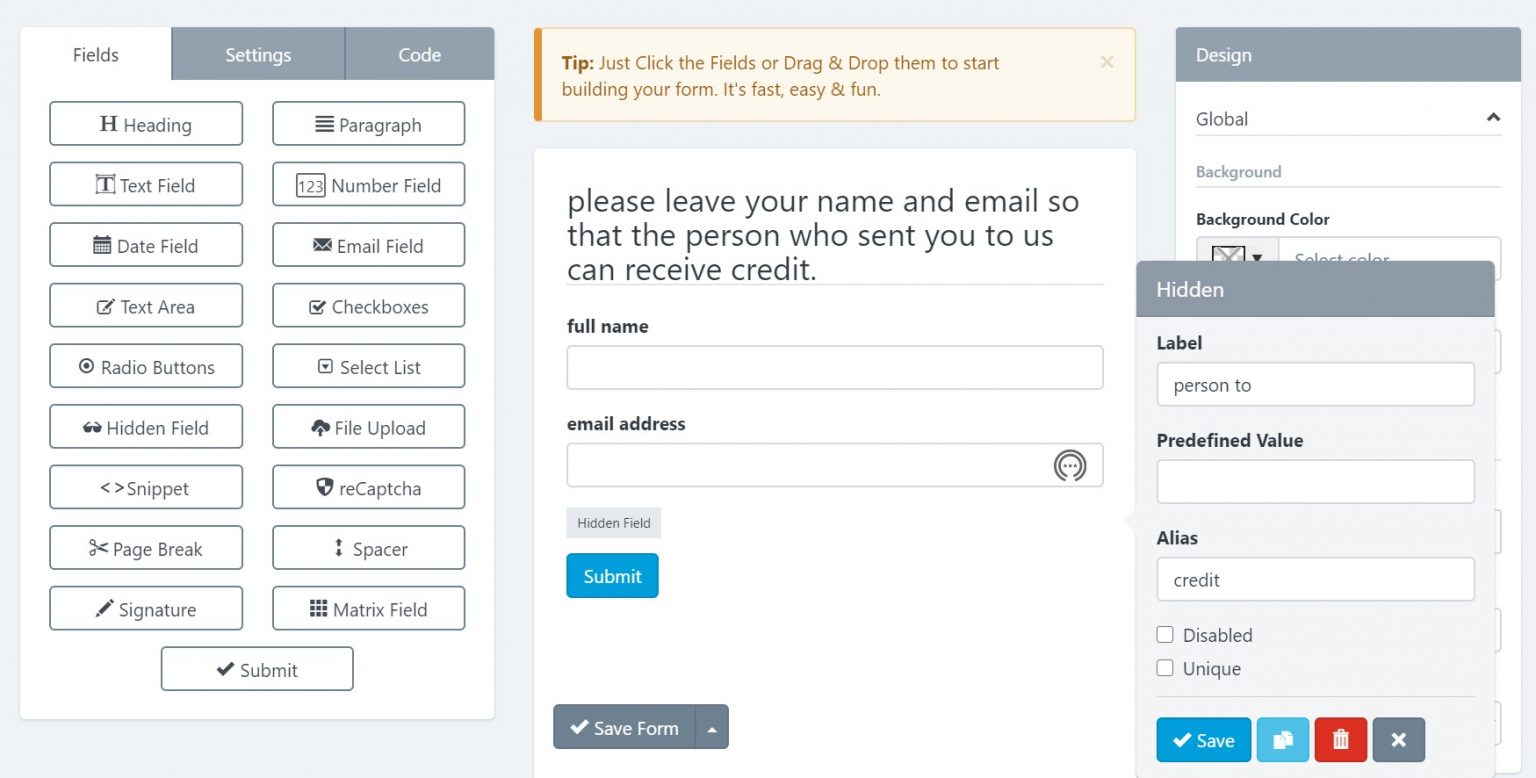The height and width of the screenshot is (778, 1536).
Task: Duplicate the hidden field using the copy icon
Action: [1283, 740]
